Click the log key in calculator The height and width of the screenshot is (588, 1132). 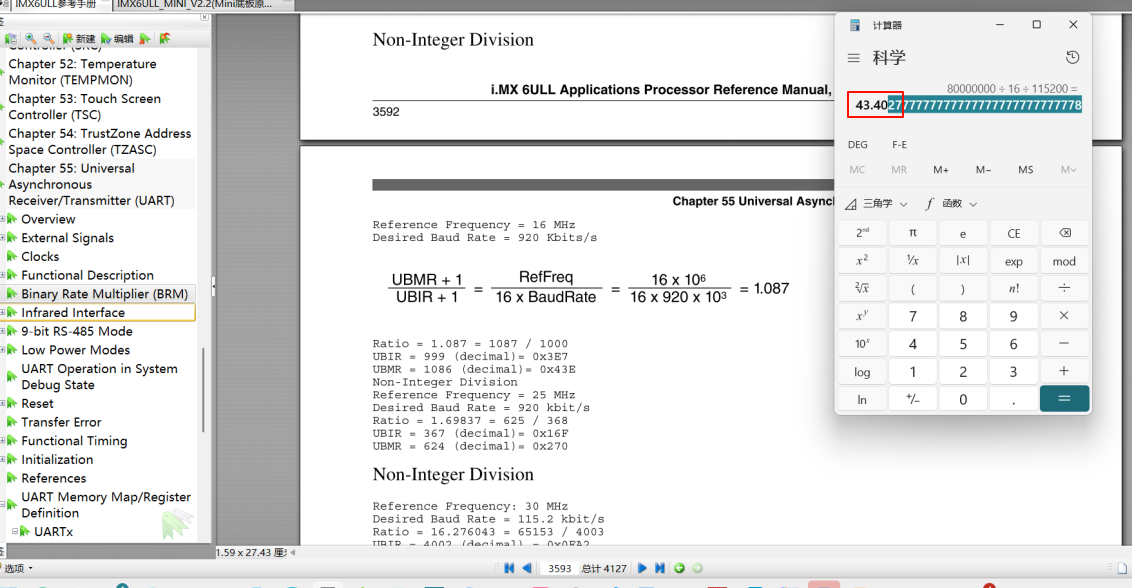click(x=862, y=371)
